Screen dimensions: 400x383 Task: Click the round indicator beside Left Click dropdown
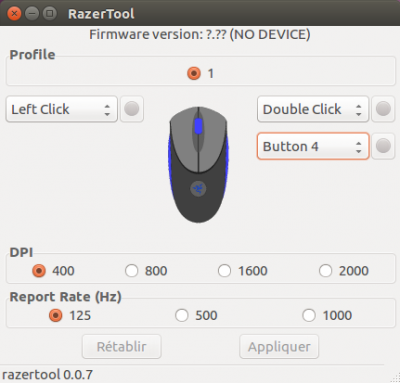coord(132,109)
